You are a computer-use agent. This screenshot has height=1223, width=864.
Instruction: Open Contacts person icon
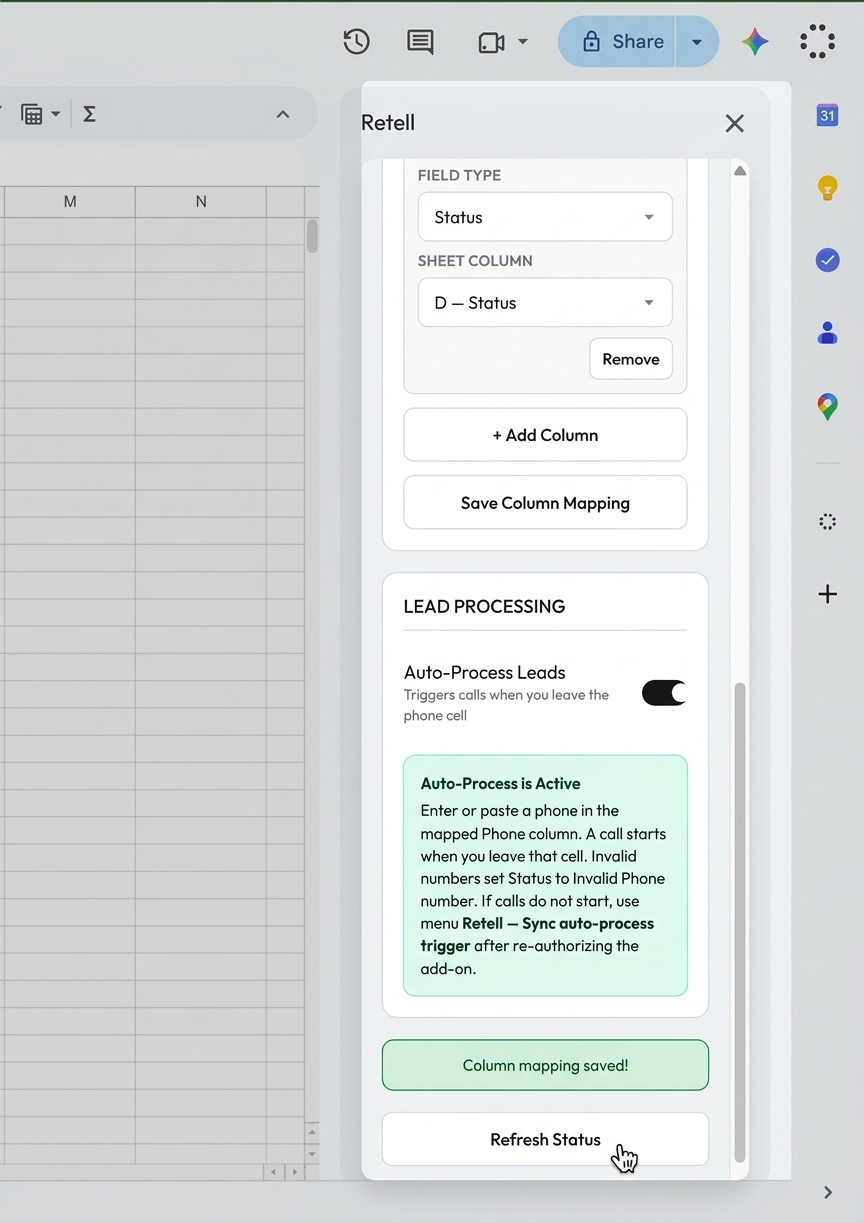827,333
